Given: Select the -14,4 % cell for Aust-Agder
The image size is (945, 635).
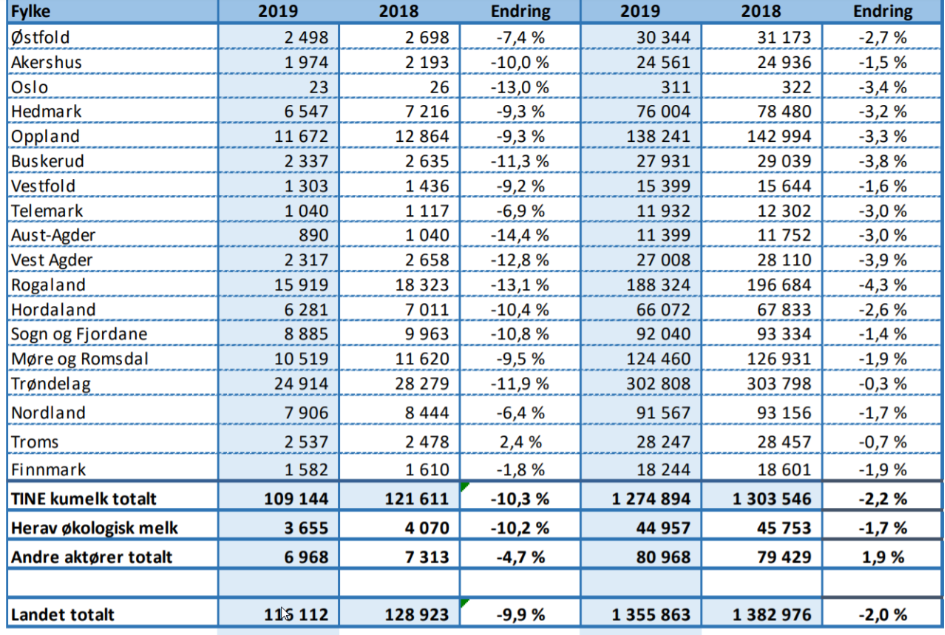Looking at the screenshot, I should 521,235.
